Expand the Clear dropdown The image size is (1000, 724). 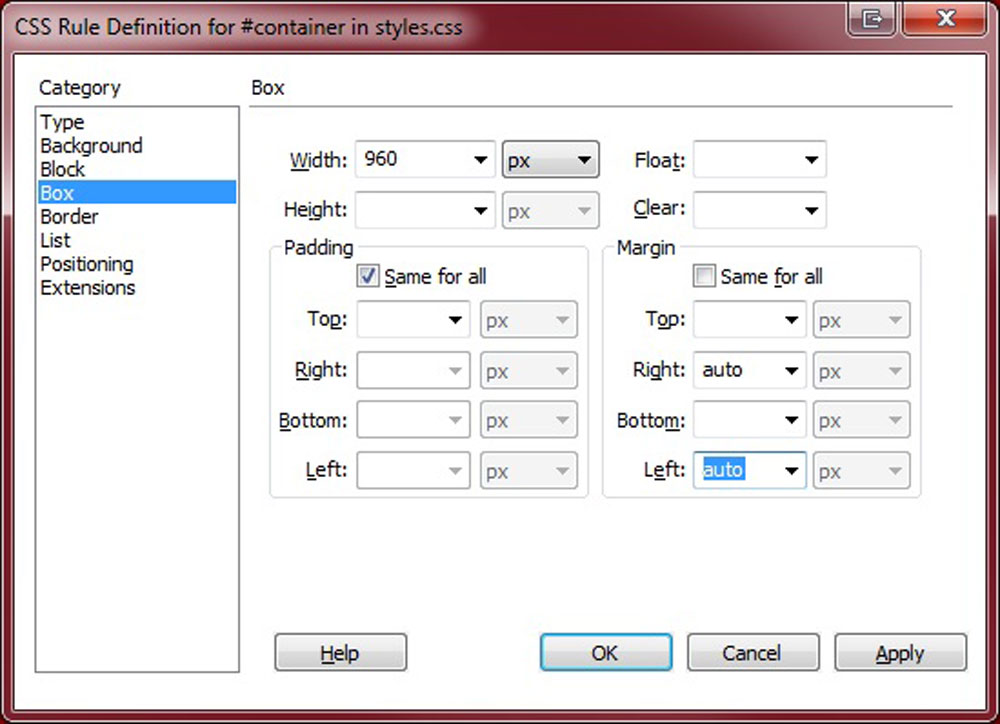tap(811, 211)
